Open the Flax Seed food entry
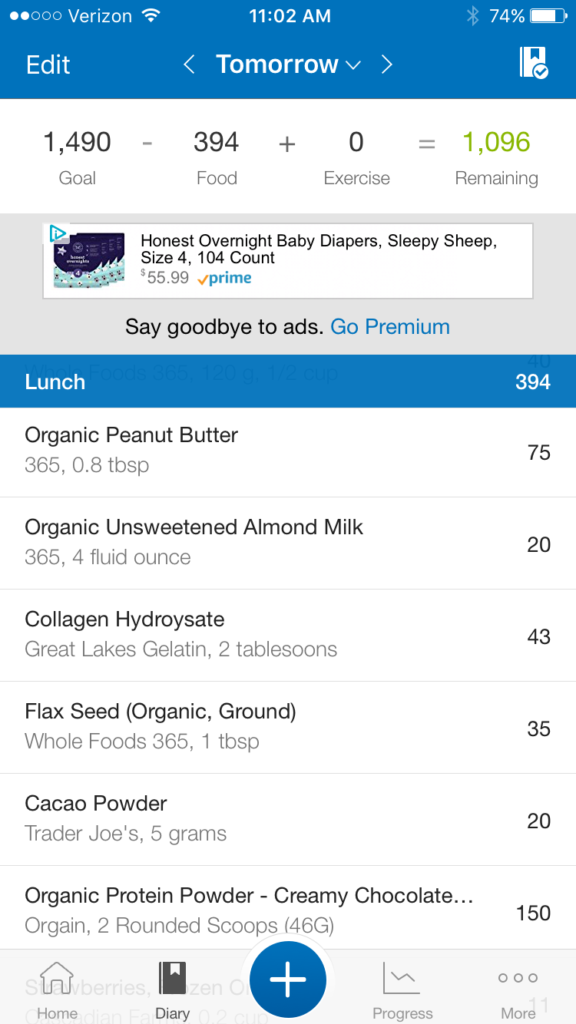The width and height of the screenshot is (576, 1024). click(288, 728)
